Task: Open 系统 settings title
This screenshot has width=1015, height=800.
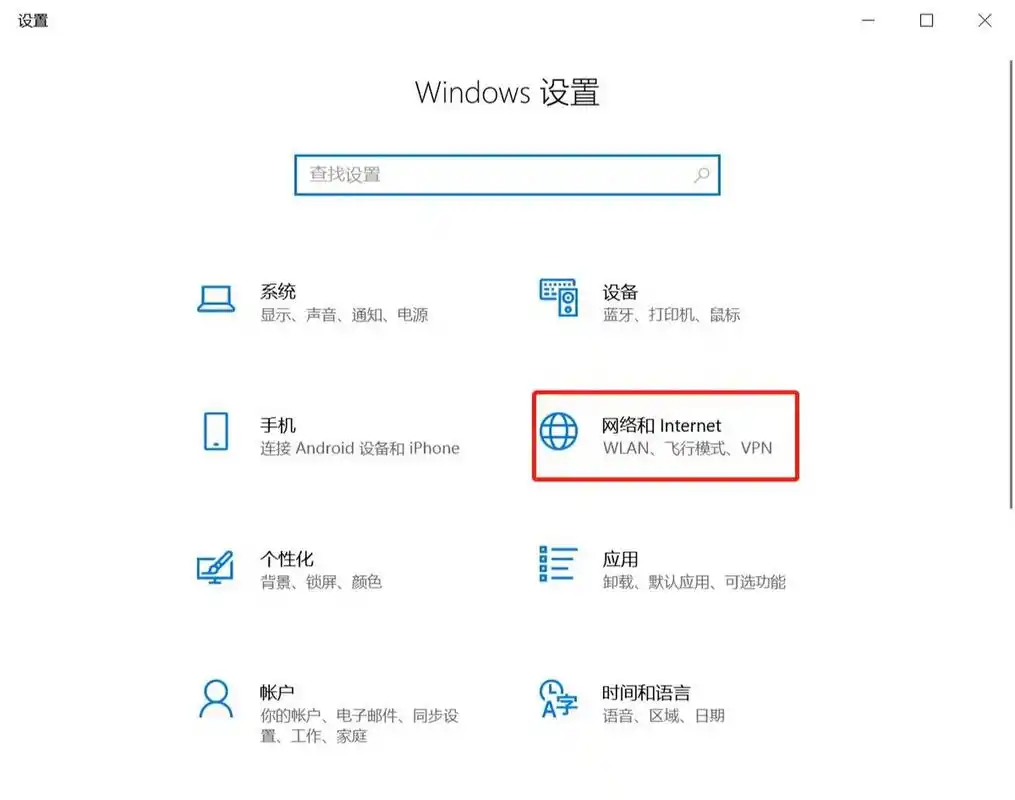Action: tap(278, 291)
